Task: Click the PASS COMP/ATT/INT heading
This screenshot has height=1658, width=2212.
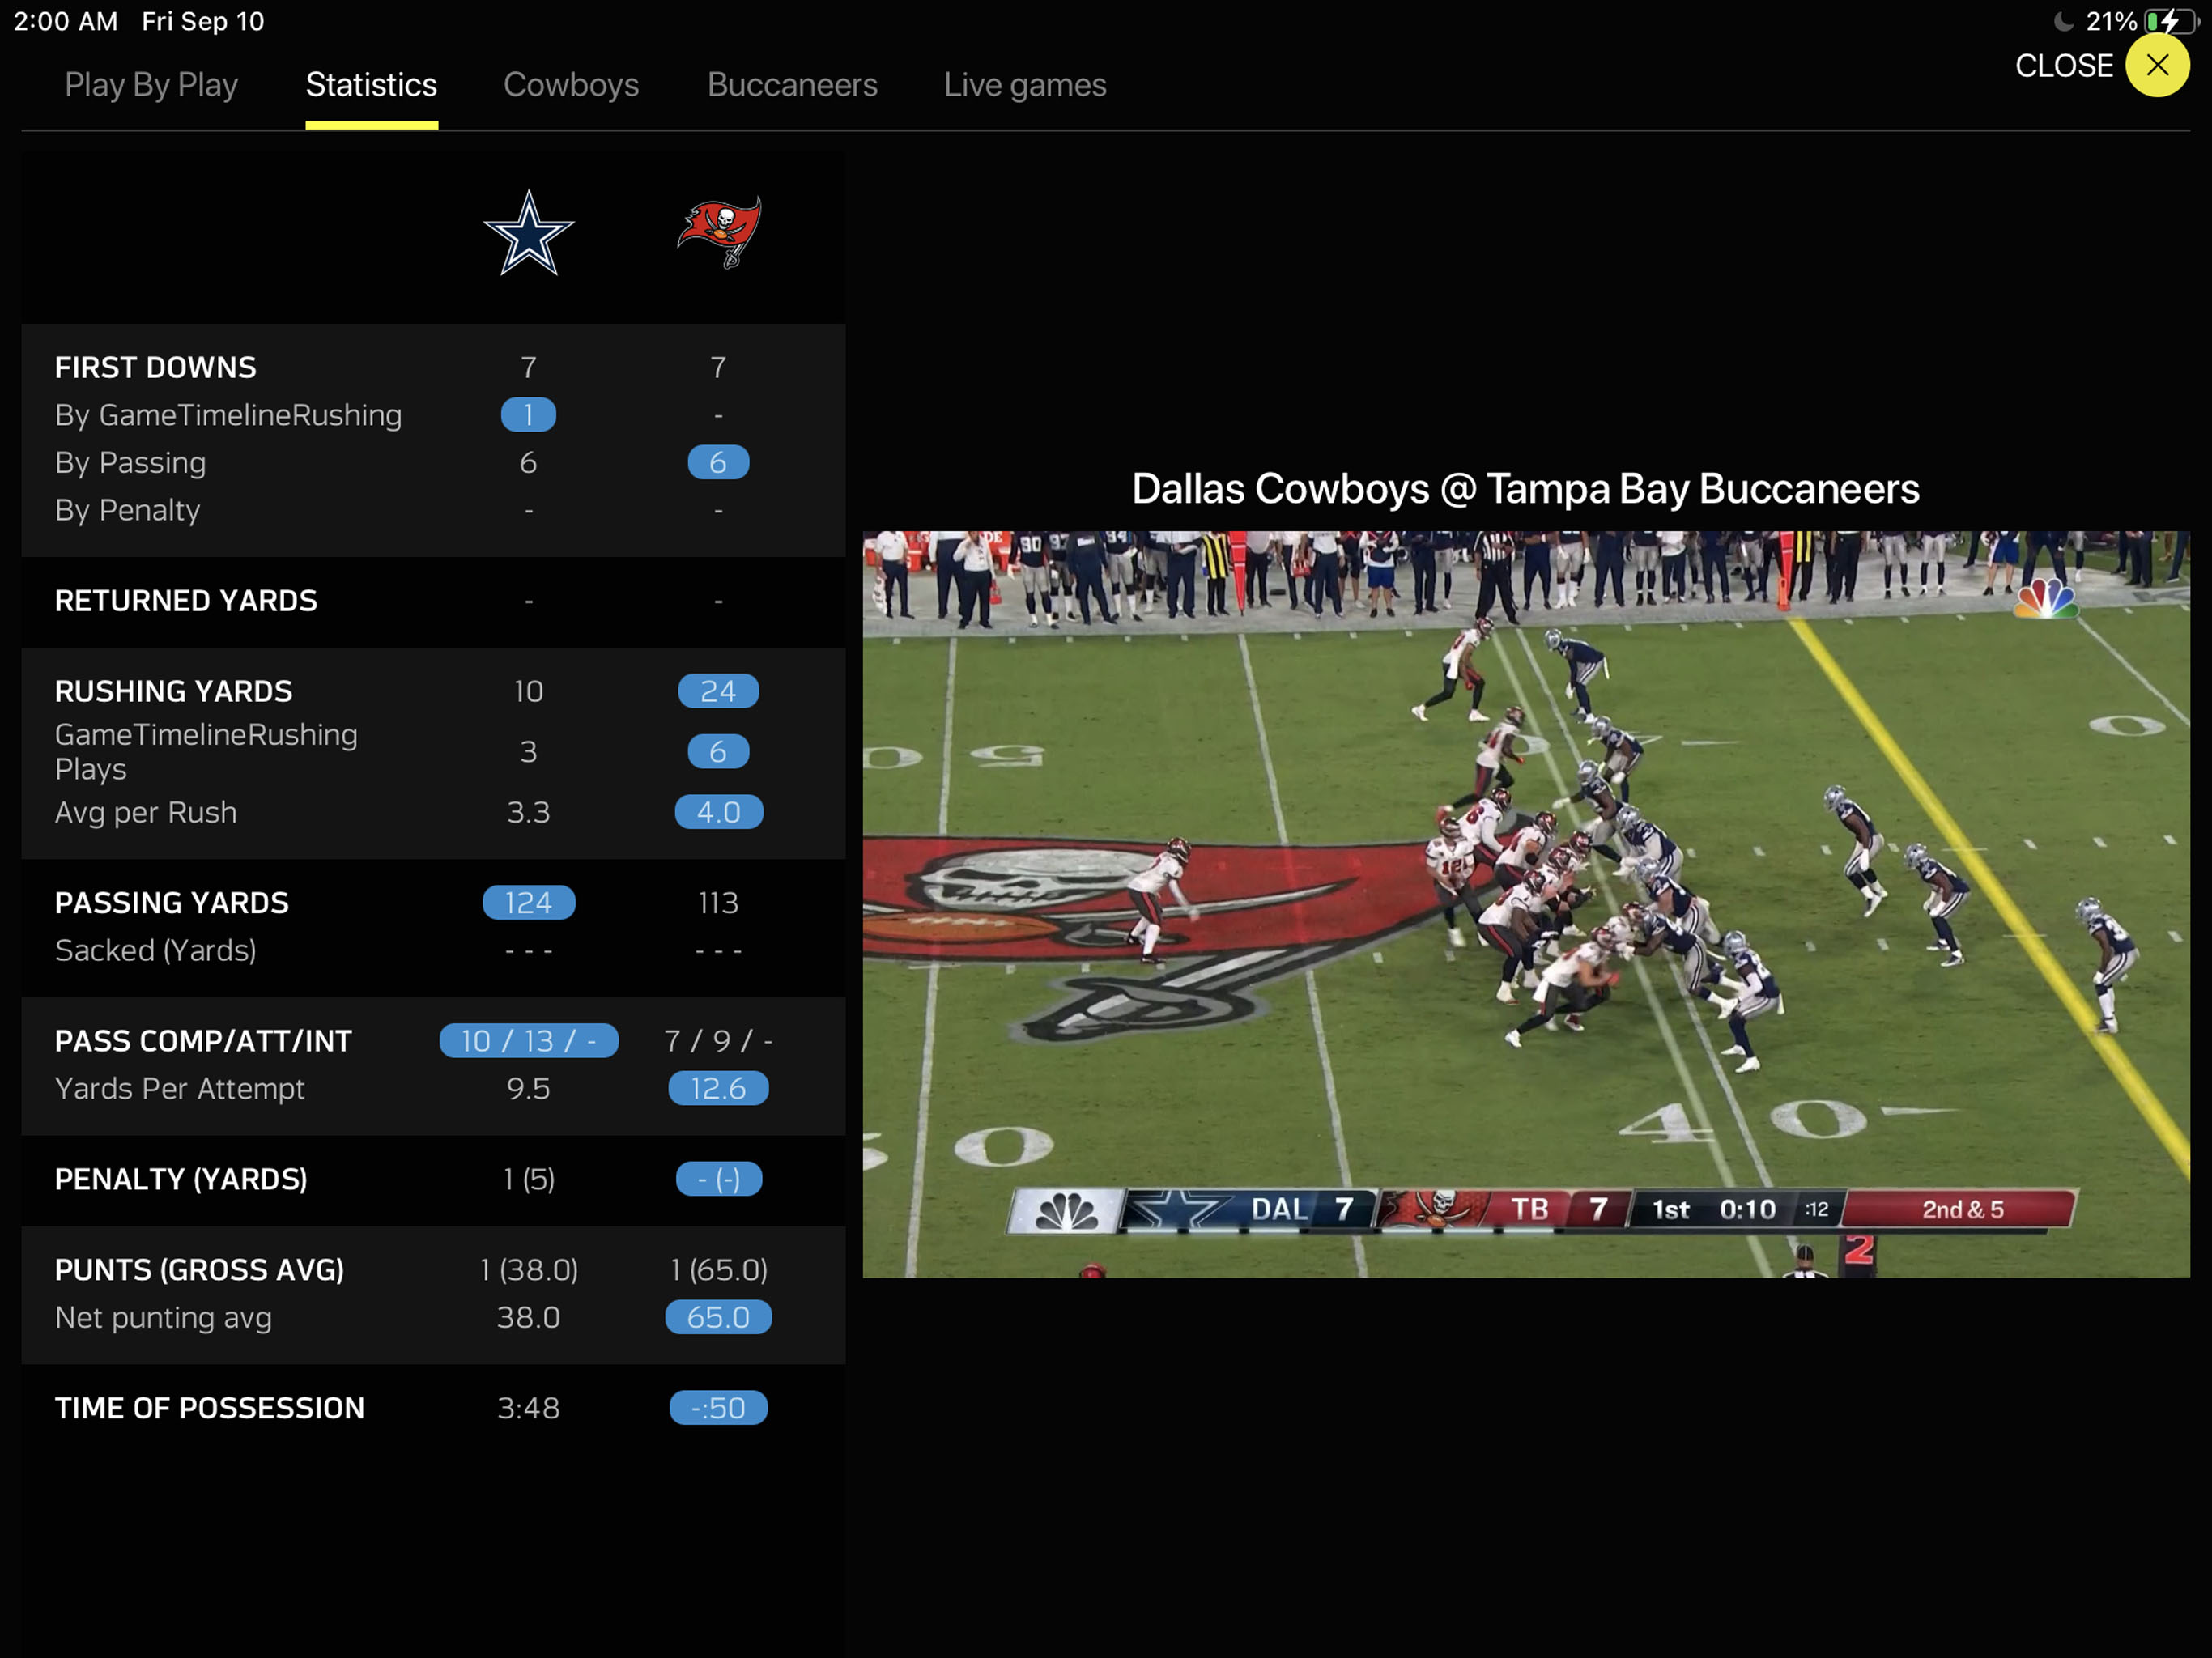Action: point(203,1041)
